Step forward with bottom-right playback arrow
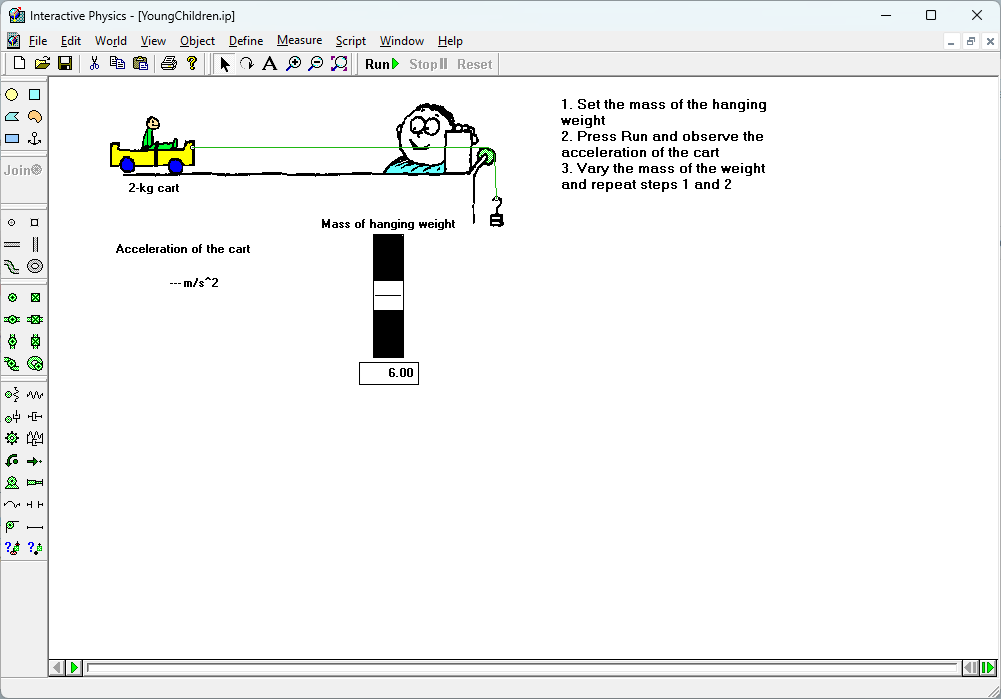The width and height of the screenshot is (1001, 699). (987, 667)
